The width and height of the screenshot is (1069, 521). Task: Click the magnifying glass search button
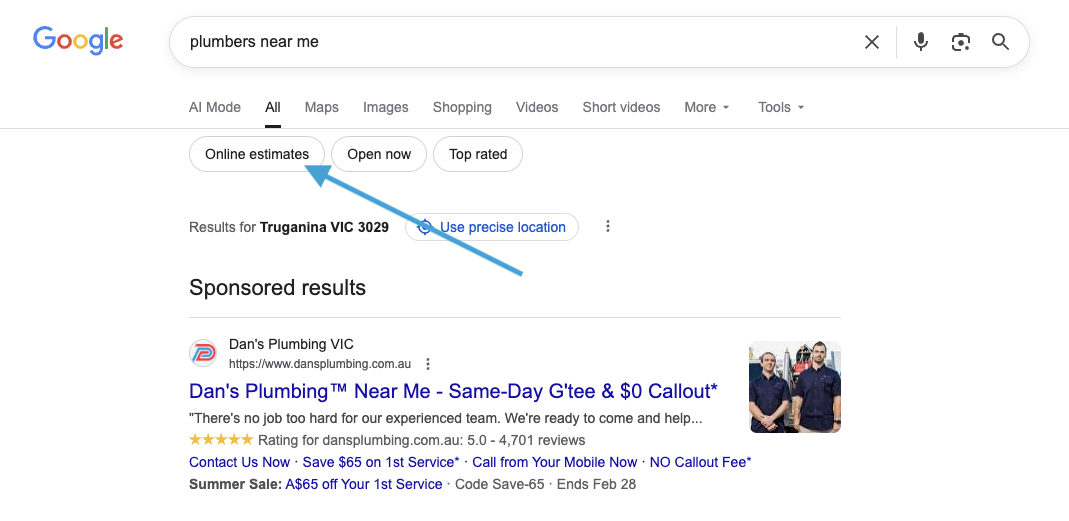coord(1000,42)
